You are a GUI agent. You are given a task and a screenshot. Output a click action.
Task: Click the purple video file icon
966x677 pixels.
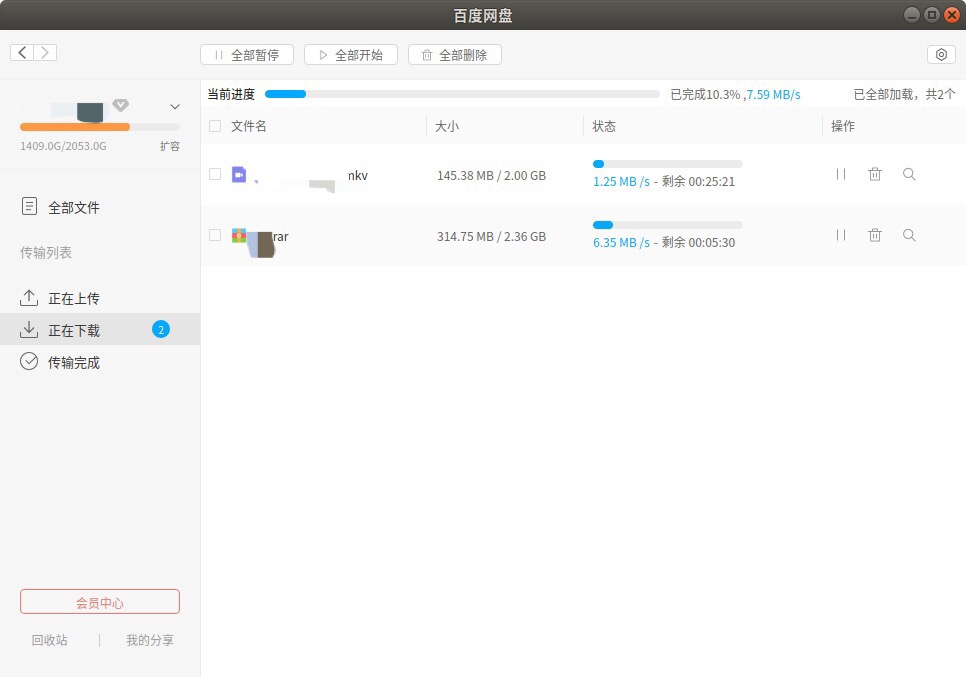coord(239,175)
